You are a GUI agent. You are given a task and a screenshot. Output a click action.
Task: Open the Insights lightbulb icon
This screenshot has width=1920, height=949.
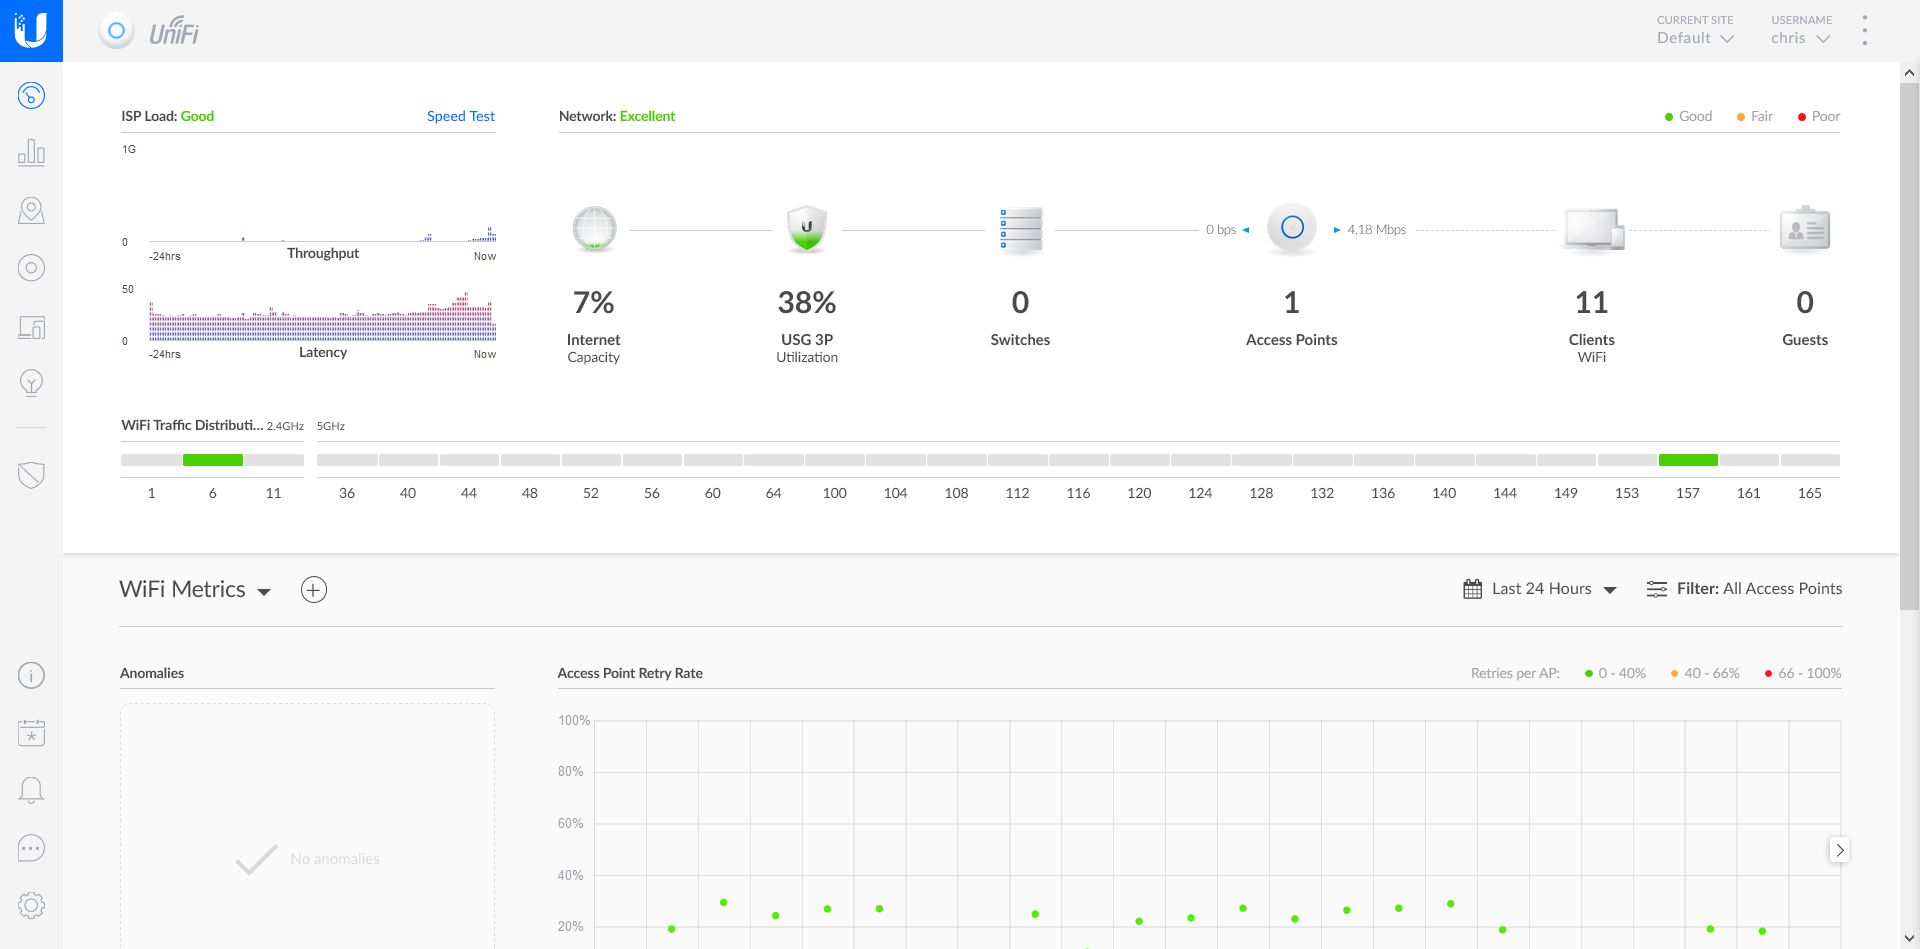[31, 382]
